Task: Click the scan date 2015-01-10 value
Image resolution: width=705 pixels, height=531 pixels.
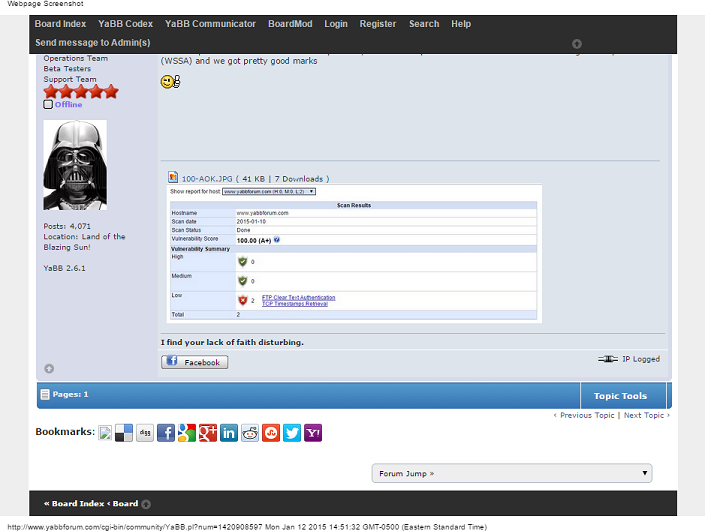Action: (251, 222)
